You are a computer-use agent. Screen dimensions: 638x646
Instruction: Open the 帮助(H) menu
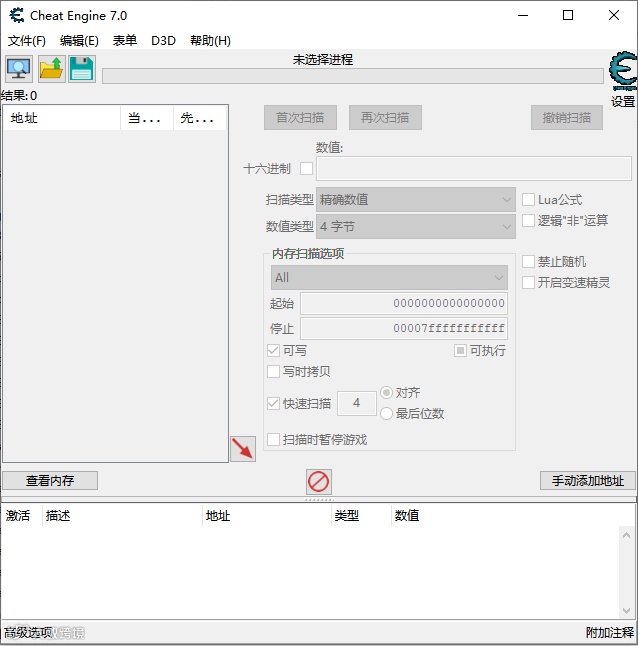coord(210,41)
